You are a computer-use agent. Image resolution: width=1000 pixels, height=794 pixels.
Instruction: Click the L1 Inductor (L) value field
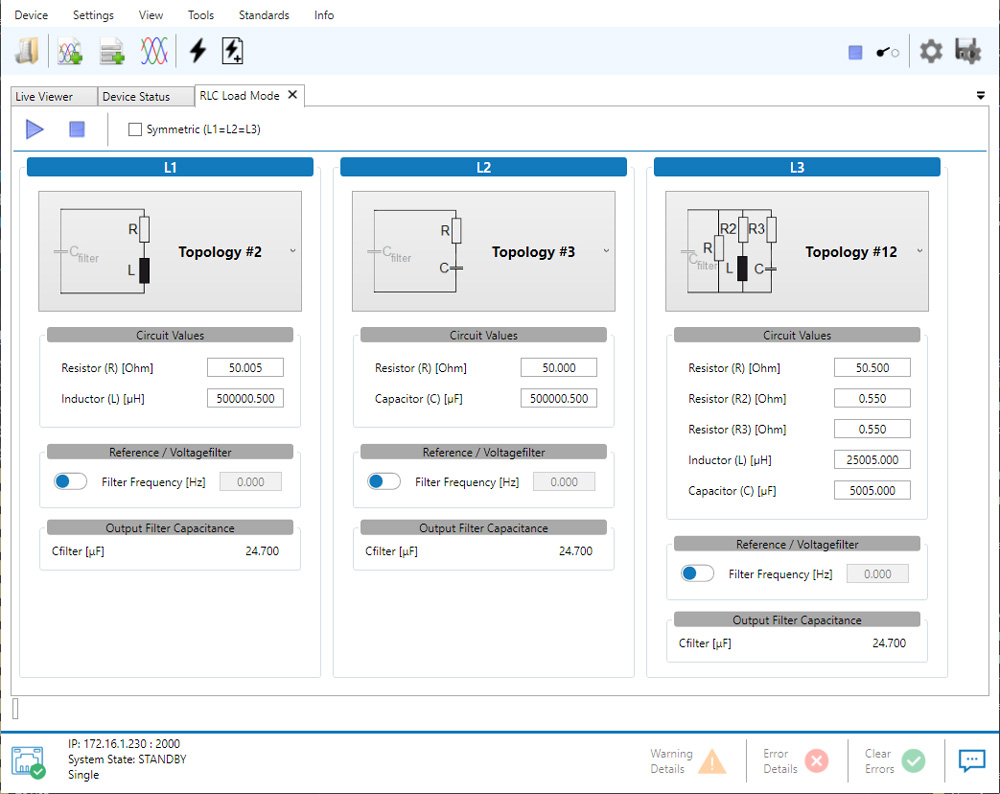[245, 399]
